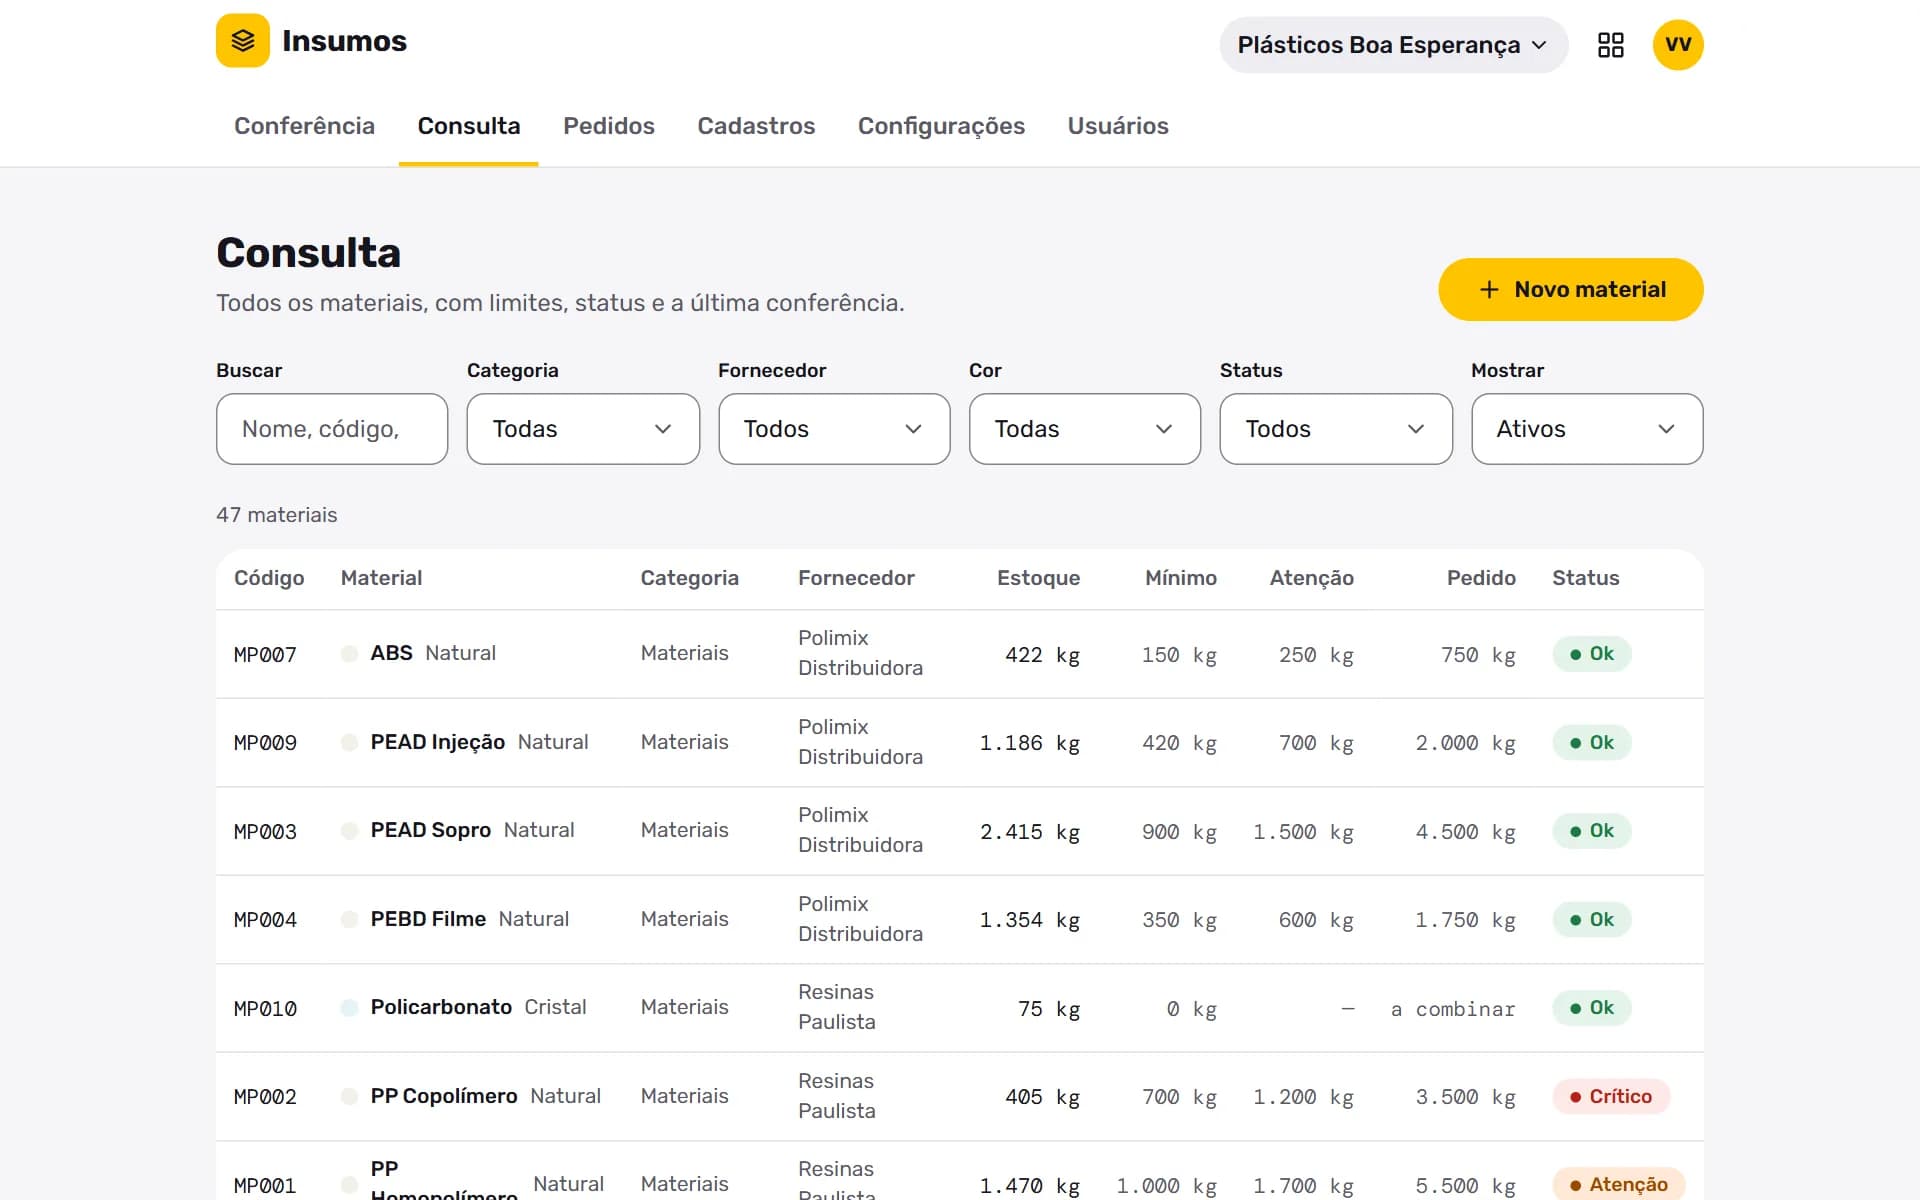Image resolution: width=1920 pixels, height=1200 pixels.
Task: Click the ABS Natural color dot
Action: [x=349, y=654]
